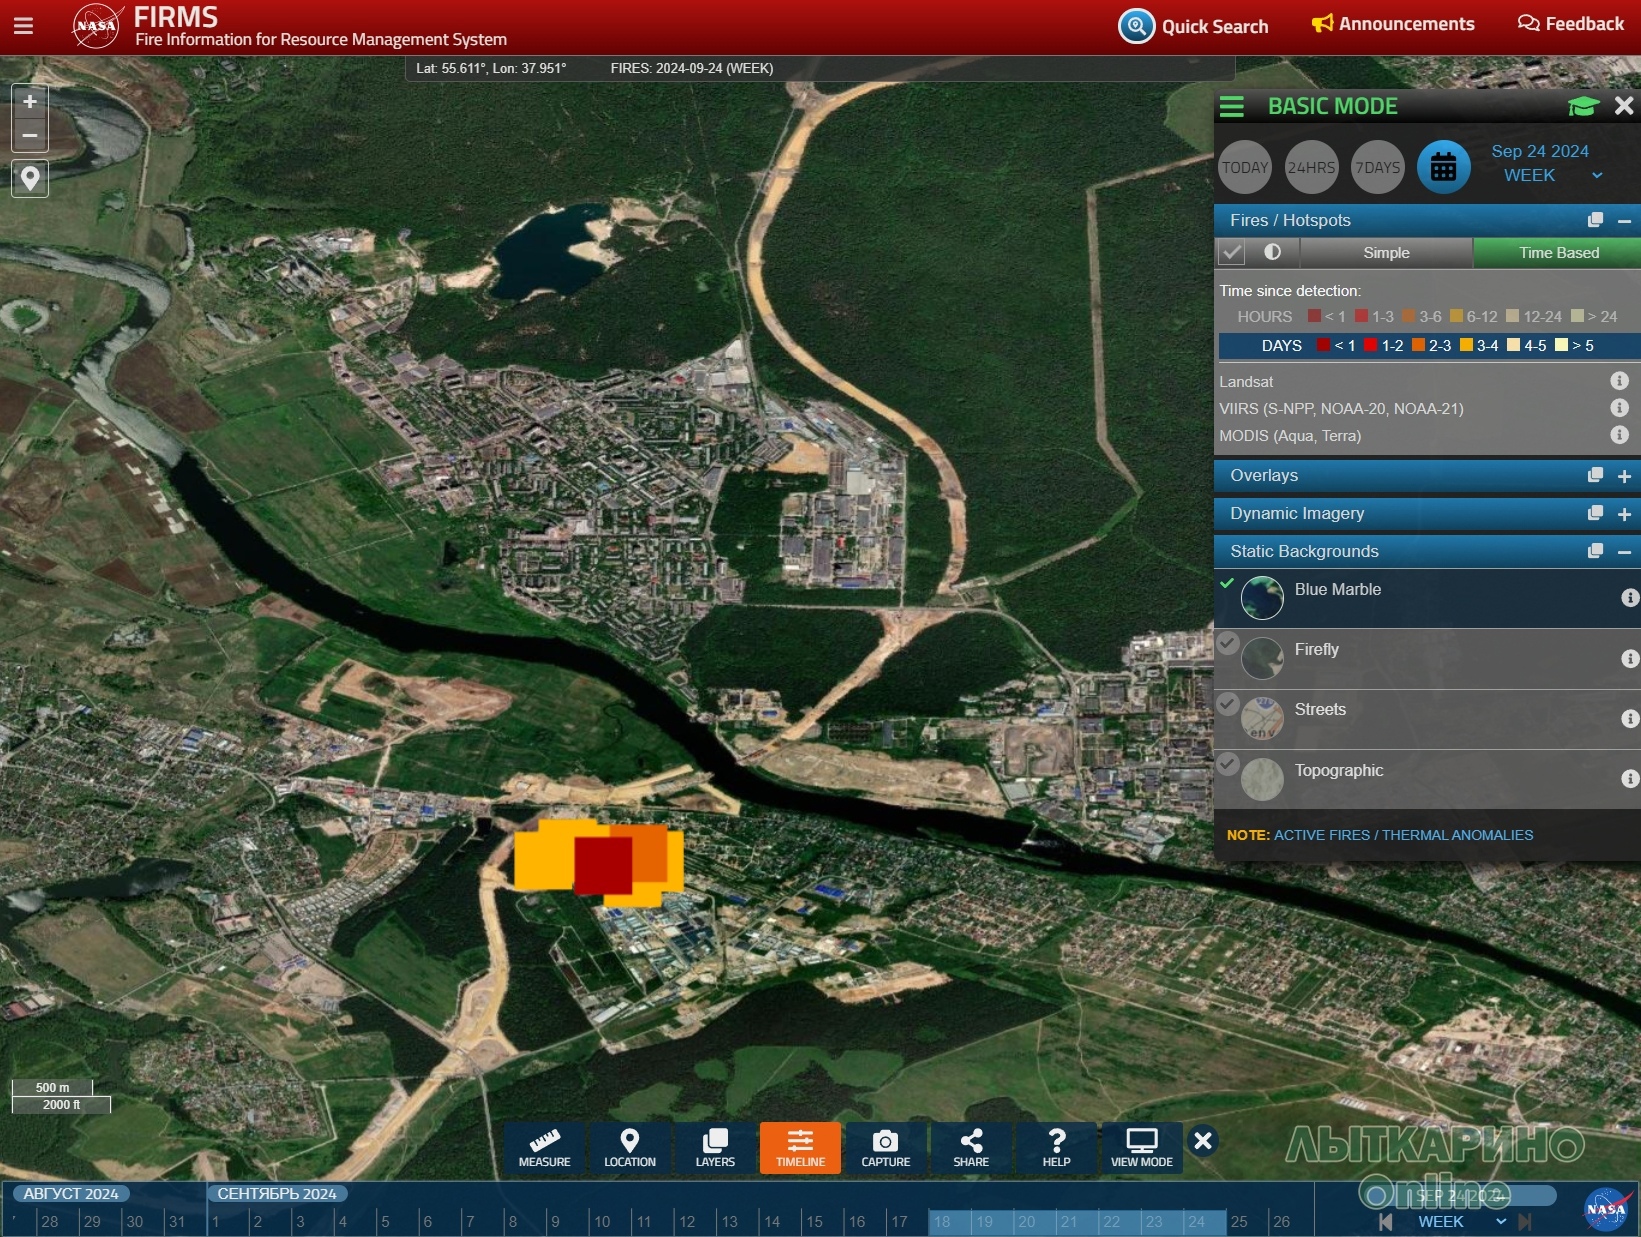
Task: Show info for Blue Marble
Action: [x=1630, y=598]
